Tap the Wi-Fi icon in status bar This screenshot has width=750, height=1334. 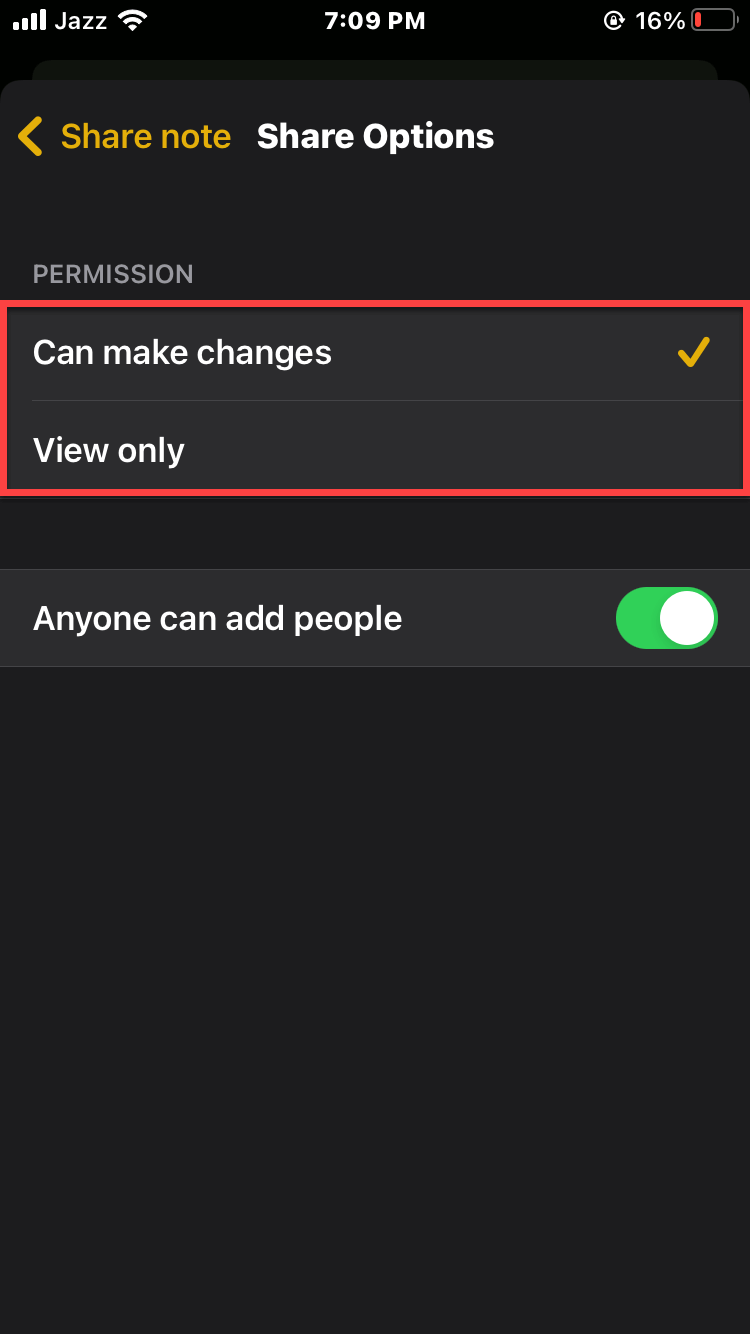click(130, 21)
